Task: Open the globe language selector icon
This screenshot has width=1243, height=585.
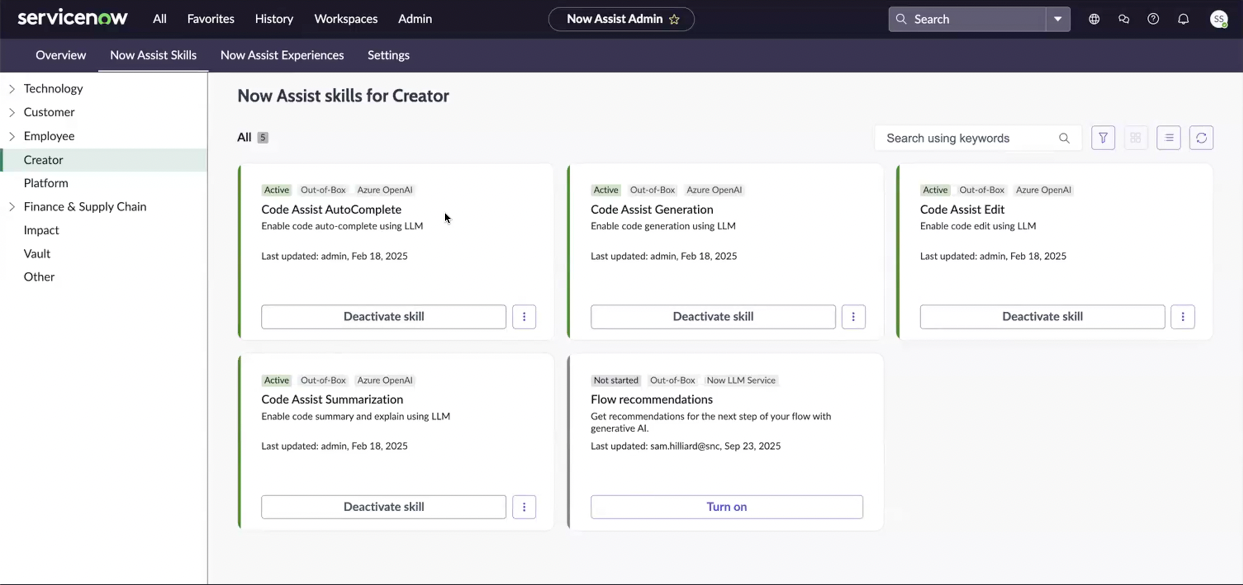Action: coord(1094,19)
